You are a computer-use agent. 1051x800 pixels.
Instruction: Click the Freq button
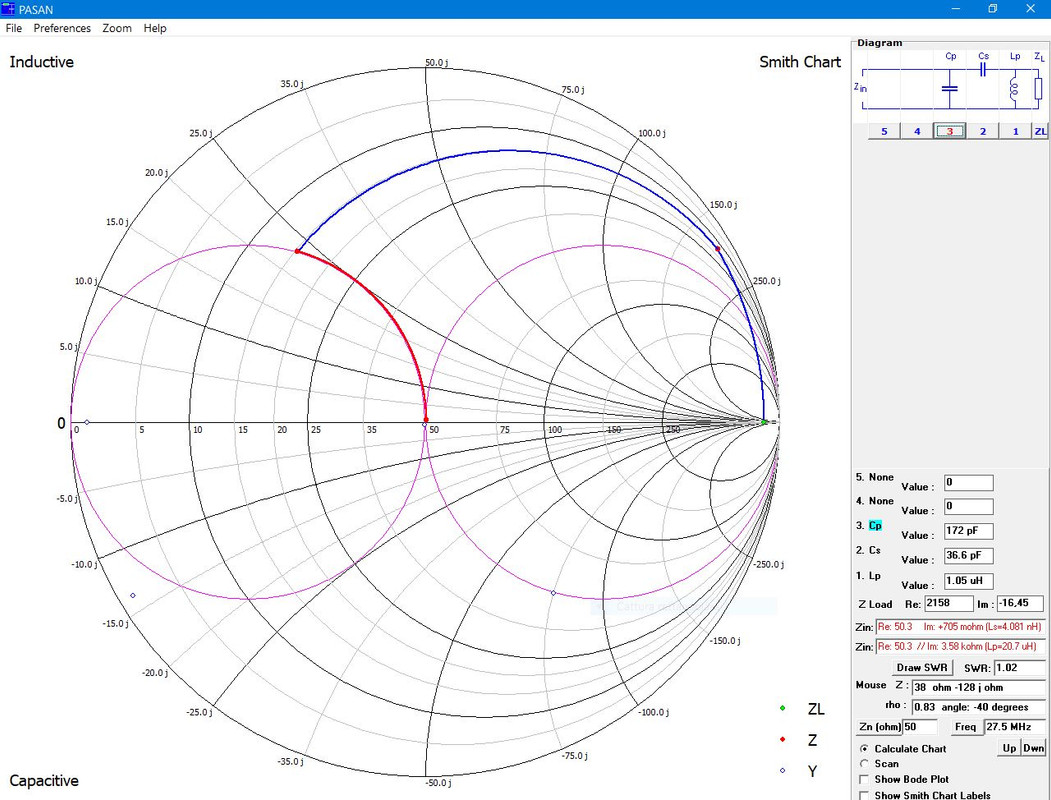[x=966, y=726]
